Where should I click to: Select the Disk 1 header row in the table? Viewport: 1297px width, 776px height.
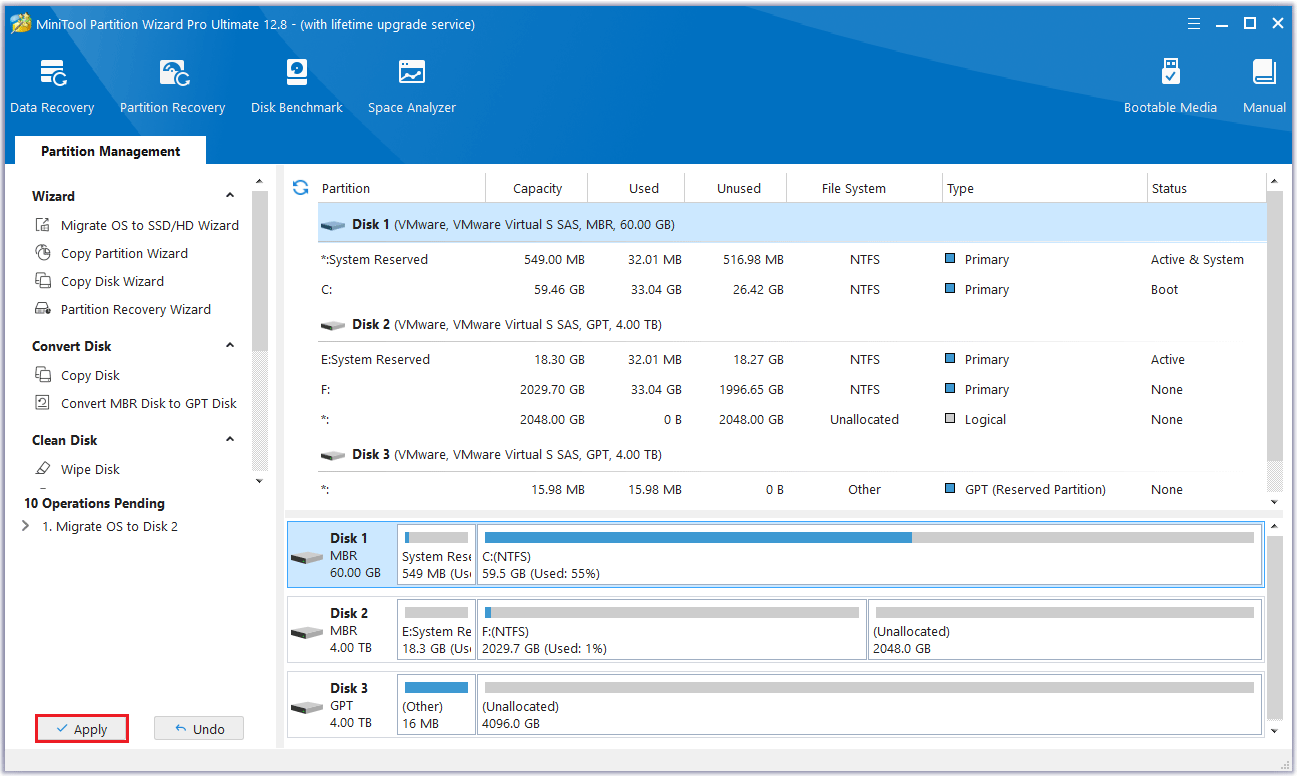(792, 225)
